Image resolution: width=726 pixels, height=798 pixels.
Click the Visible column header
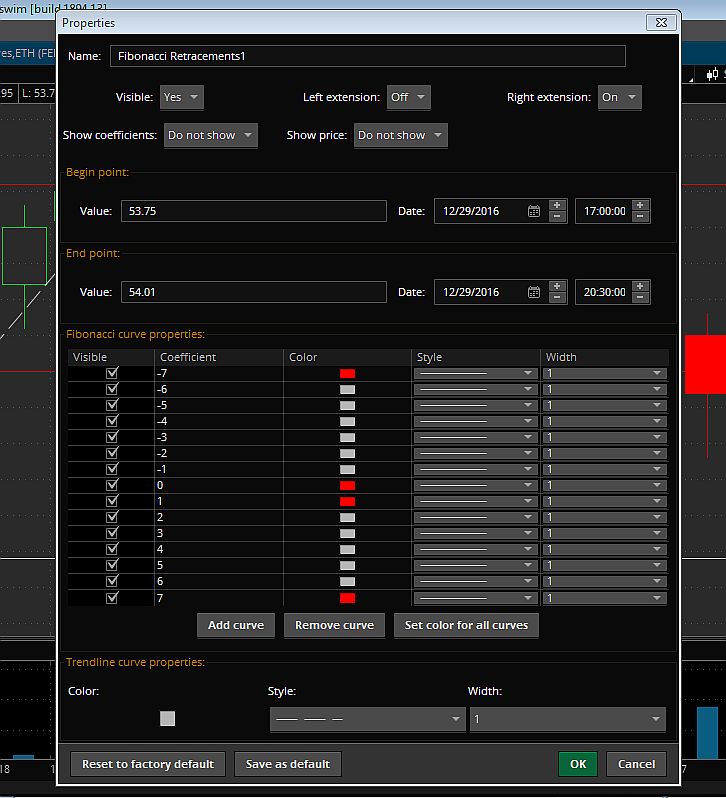[111, 357]
